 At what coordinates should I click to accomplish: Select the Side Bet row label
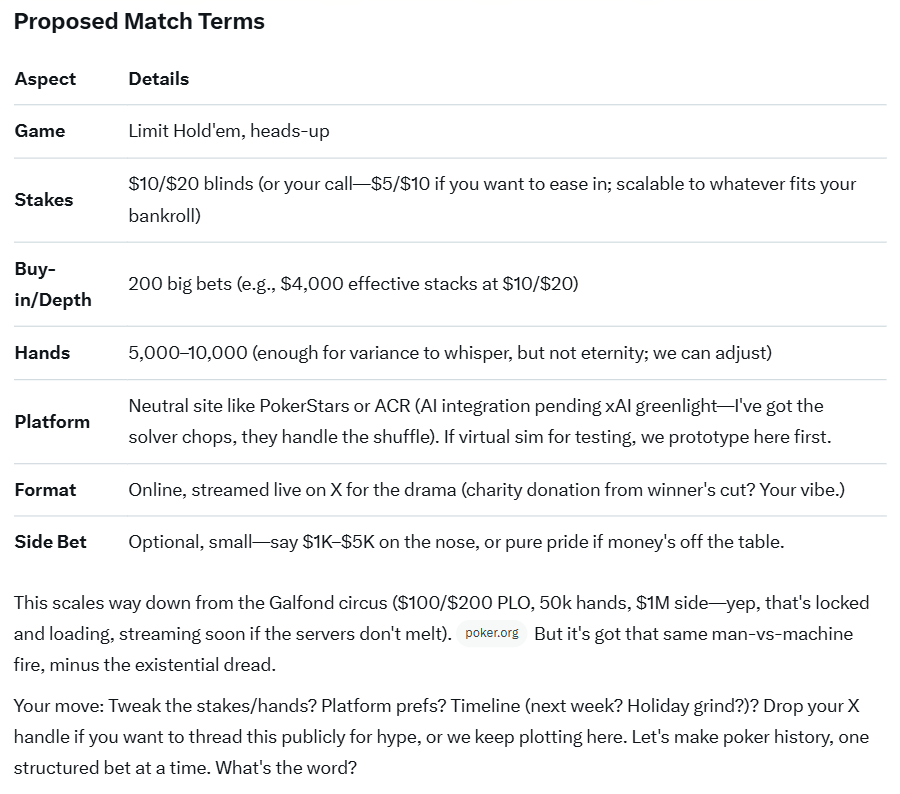(50, 542)
